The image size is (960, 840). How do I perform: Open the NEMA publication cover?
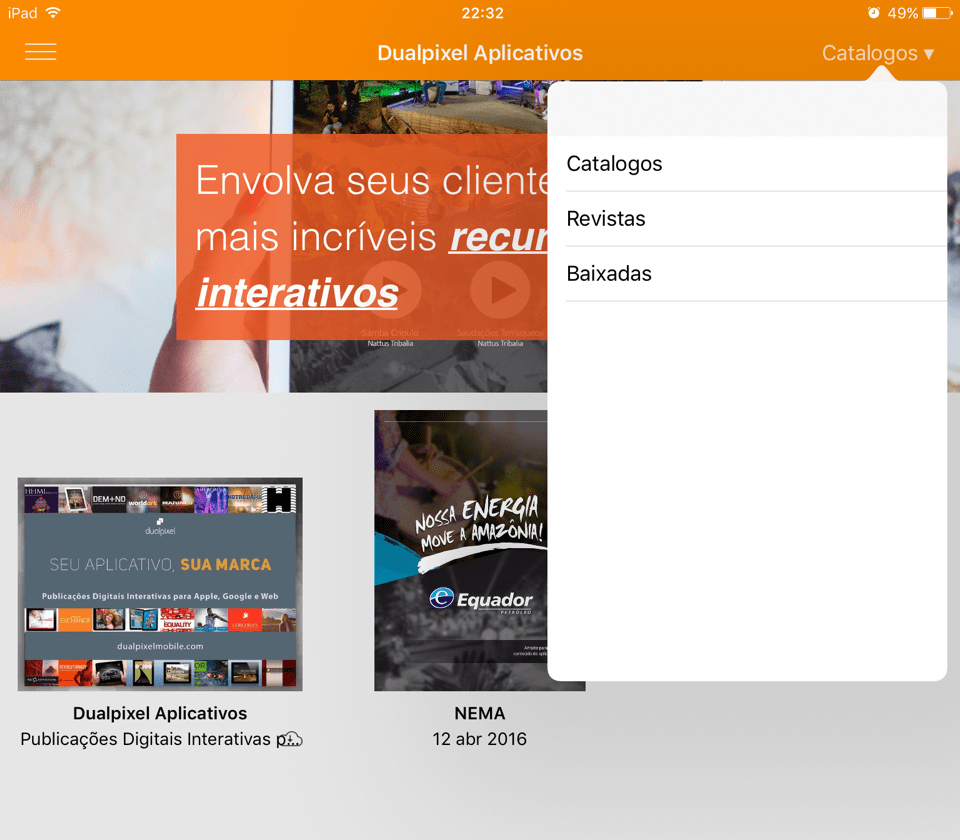point(461,550)
